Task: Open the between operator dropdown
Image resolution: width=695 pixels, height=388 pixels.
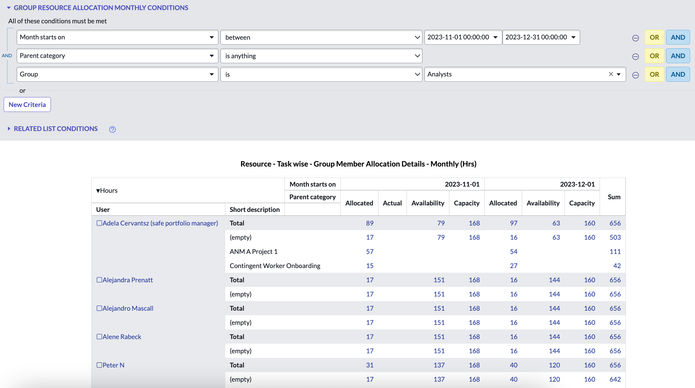Action: pos(321,37)
